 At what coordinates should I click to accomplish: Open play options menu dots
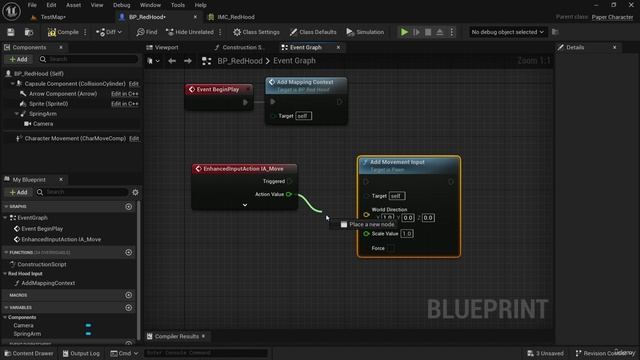click(452, 32)
